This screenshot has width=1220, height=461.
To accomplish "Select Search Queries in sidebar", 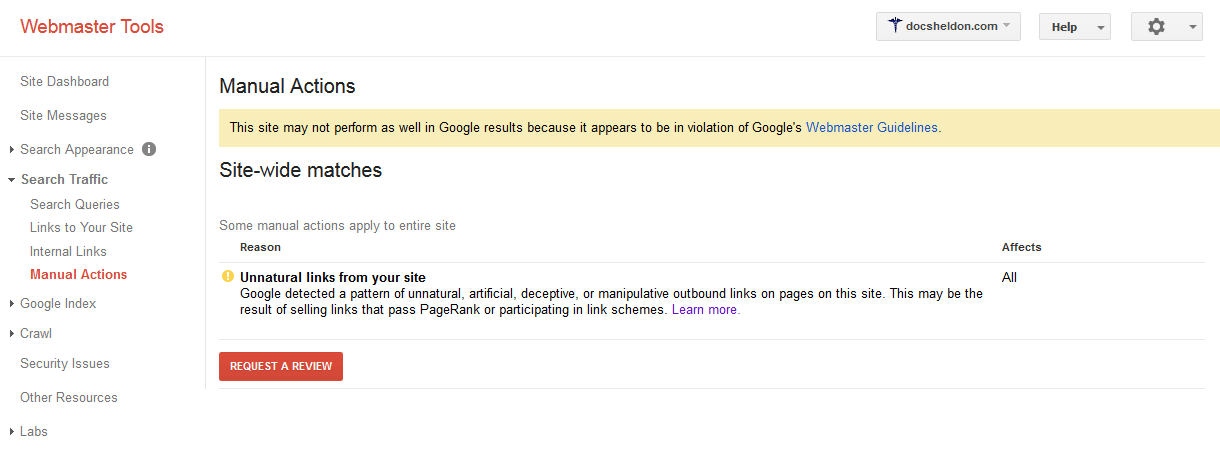I will (75, 205).
